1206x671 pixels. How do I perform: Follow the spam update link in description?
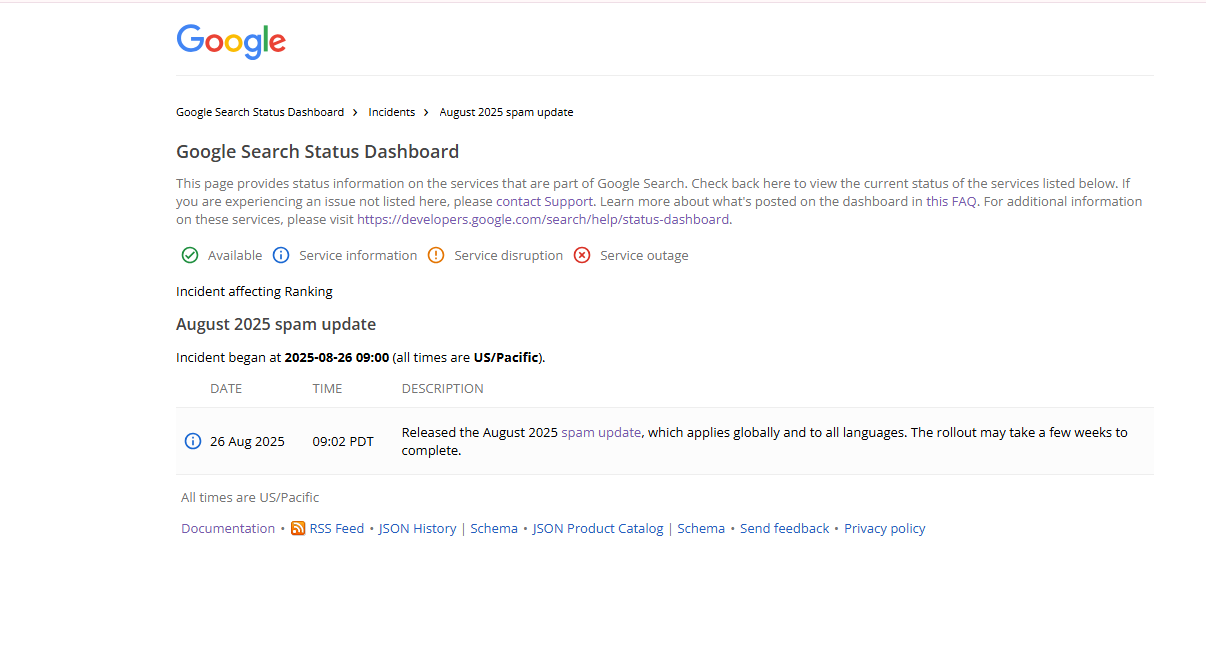point(601,432)
